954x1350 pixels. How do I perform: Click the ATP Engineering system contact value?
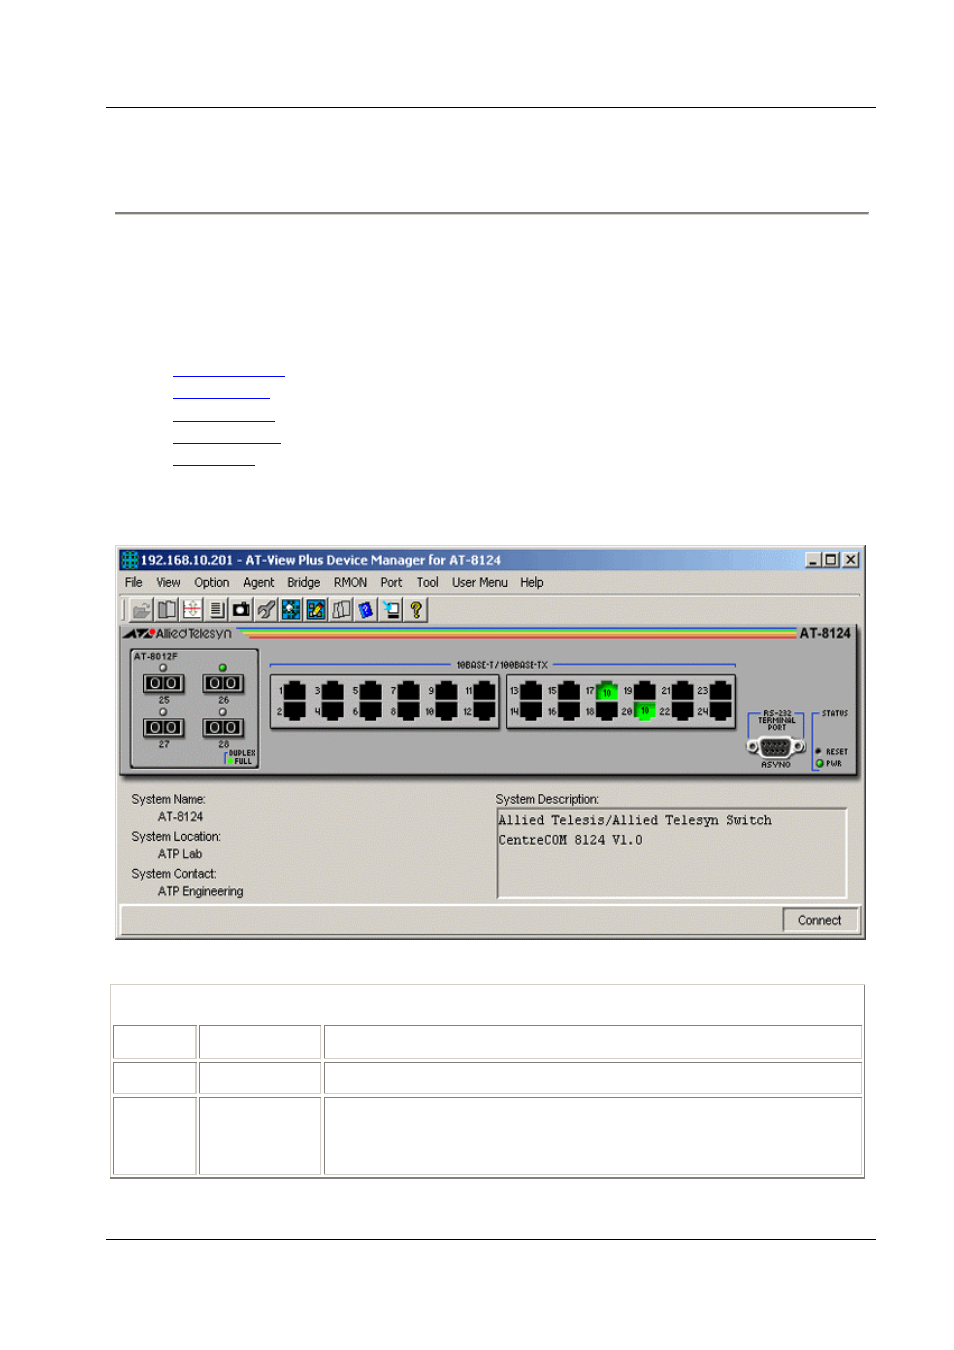[x=200, y=891]
